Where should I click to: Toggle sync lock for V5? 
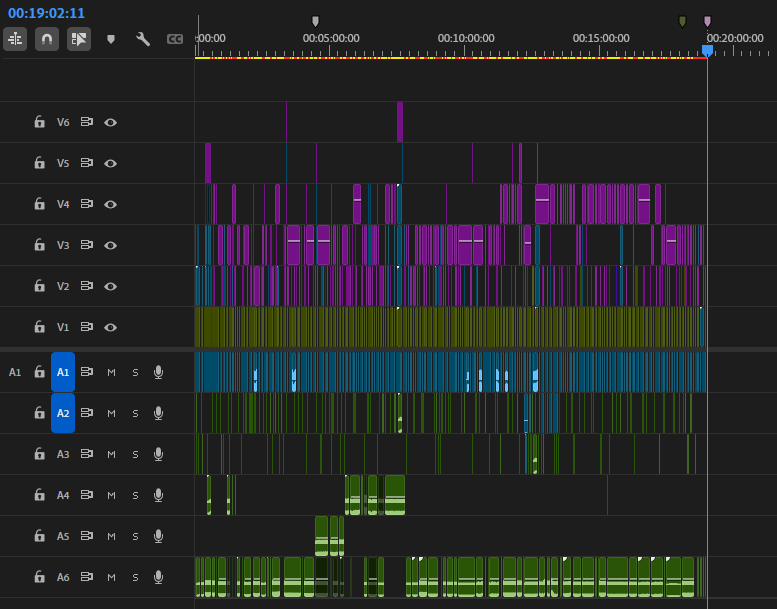[x=87, y=163]
